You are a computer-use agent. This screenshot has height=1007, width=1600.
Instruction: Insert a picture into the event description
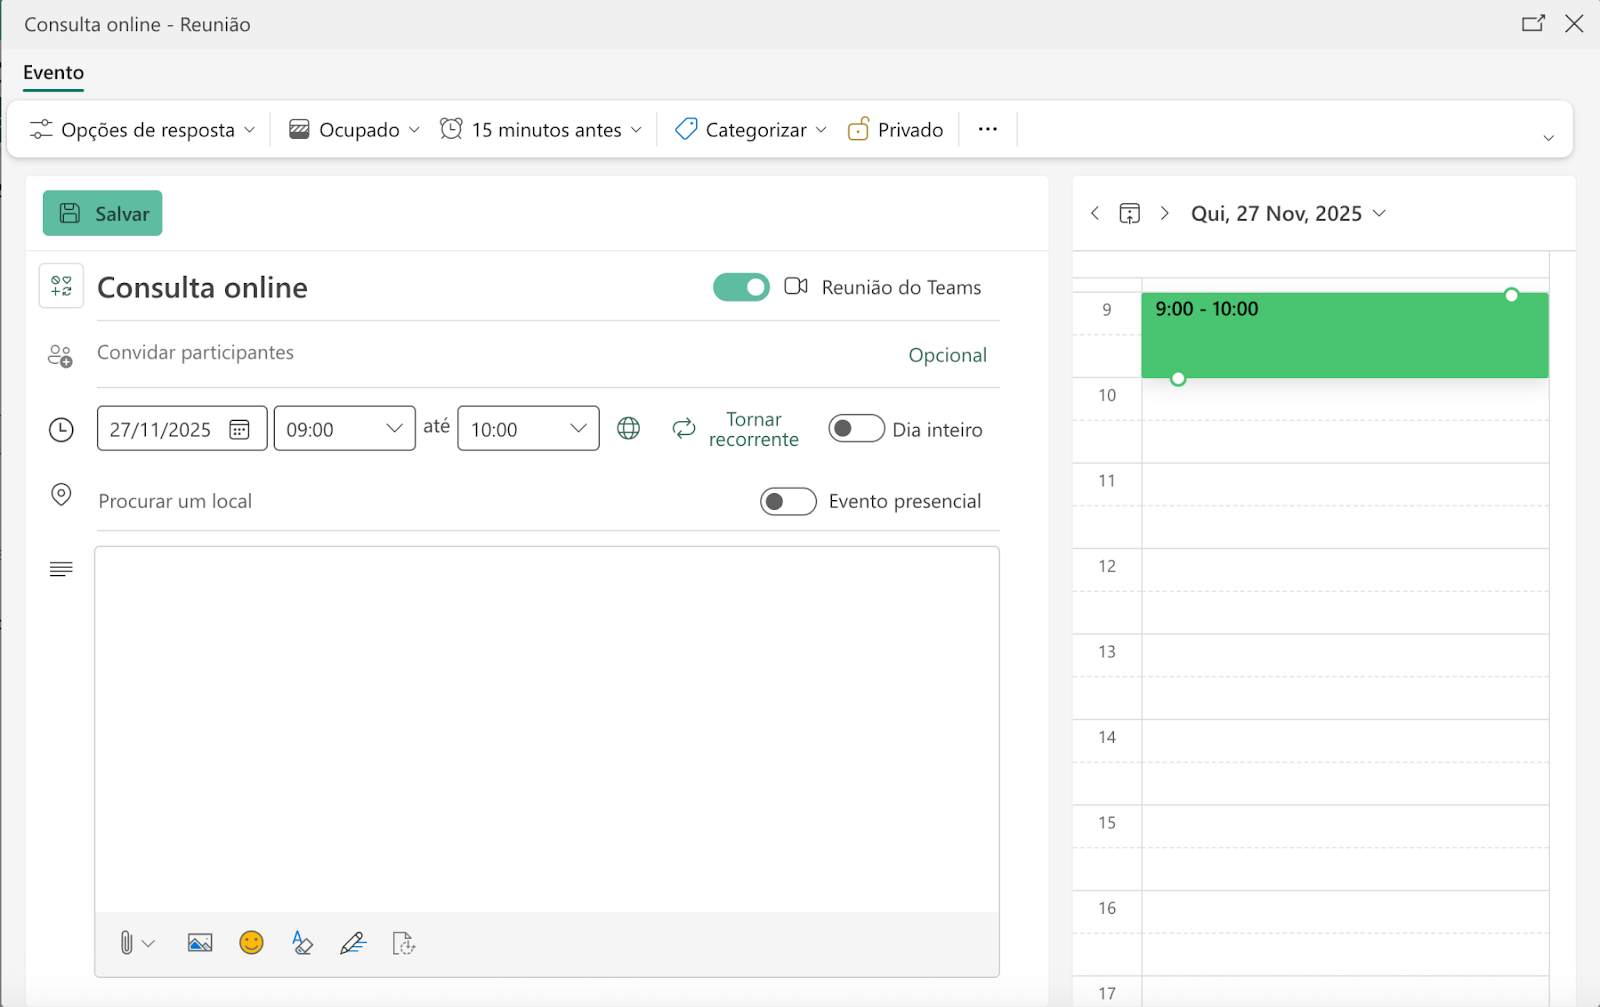tap(199, 942)
